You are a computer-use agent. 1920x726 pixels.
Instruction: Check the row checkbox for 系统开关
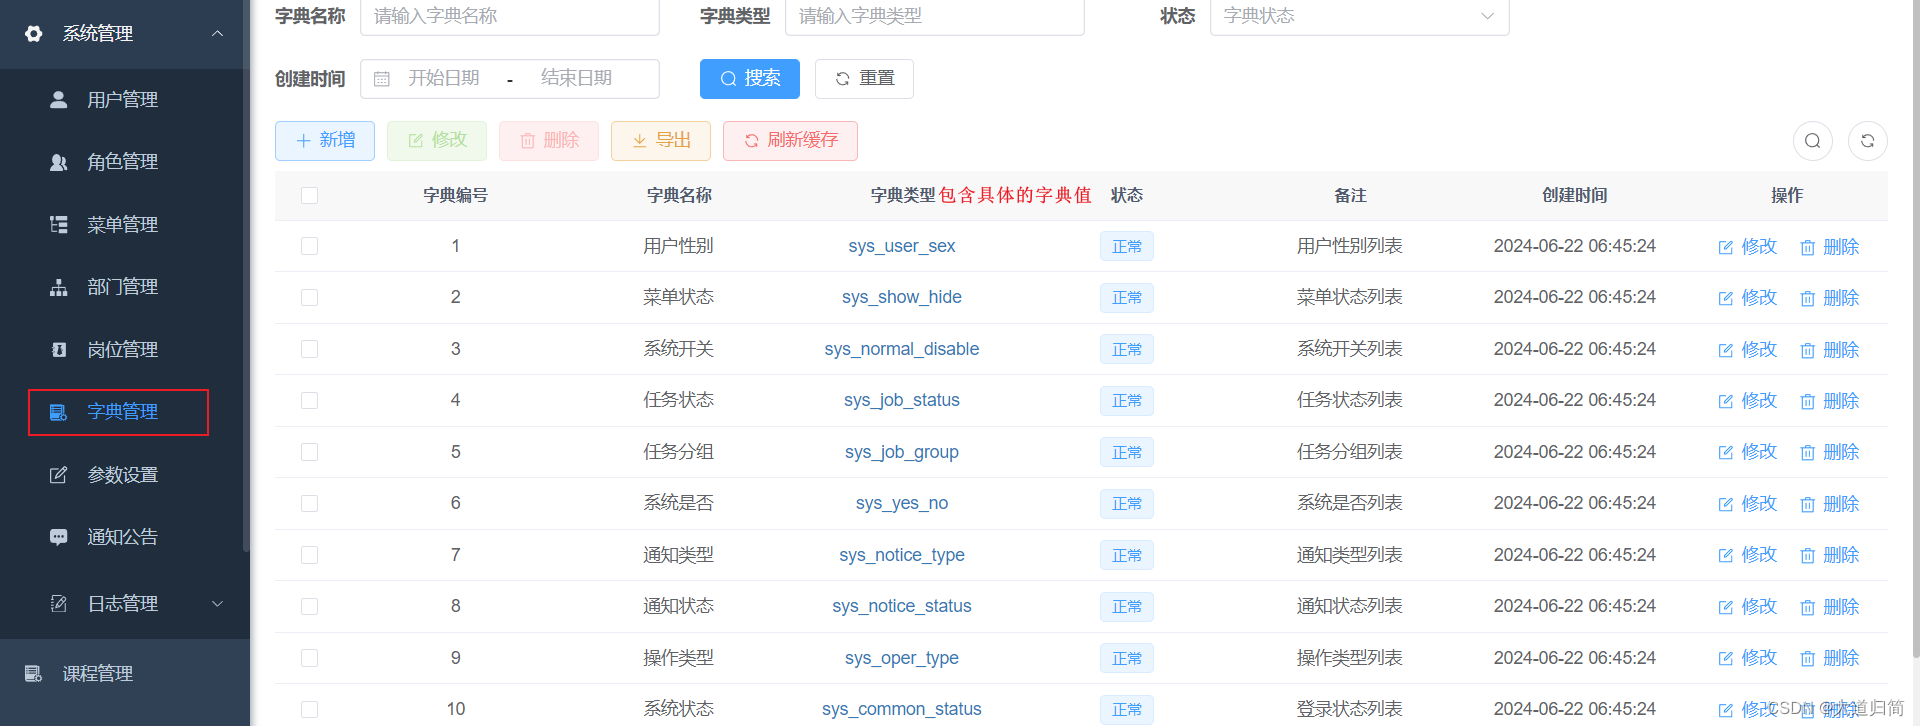point(309,349)
